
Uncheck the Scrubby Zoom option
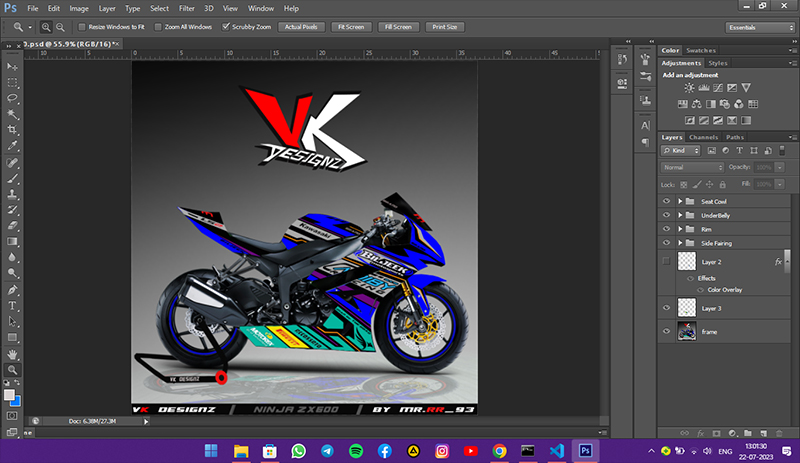point(225,27)
